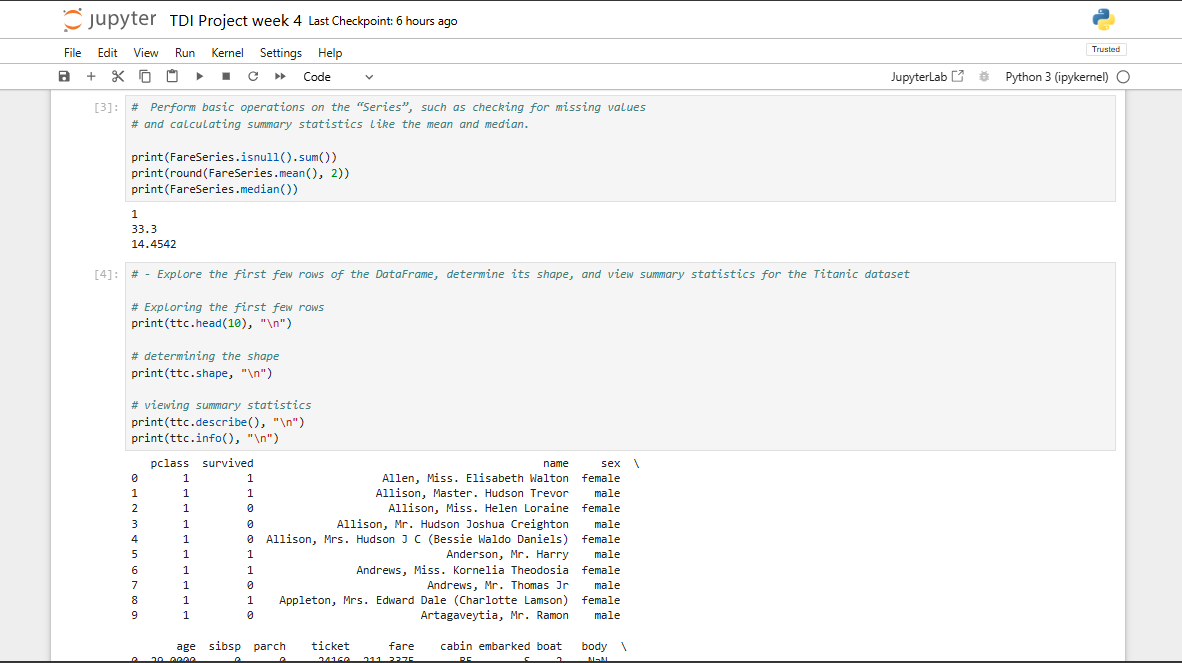This screenshot has width=1182, height=663.
Task: Restart kernel and run all cells
Action: pos(280,76)
